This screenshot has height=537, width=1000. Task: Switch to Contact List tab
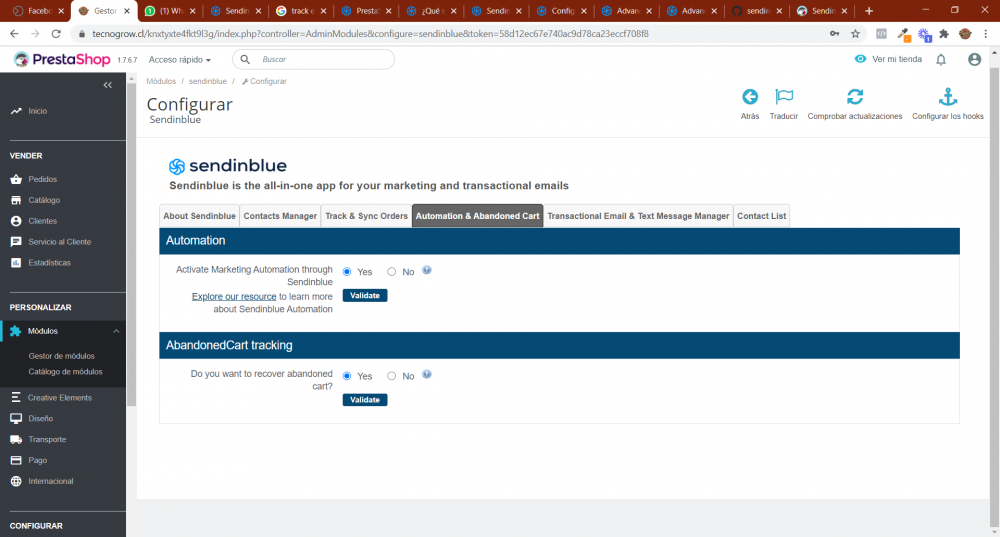761,216
